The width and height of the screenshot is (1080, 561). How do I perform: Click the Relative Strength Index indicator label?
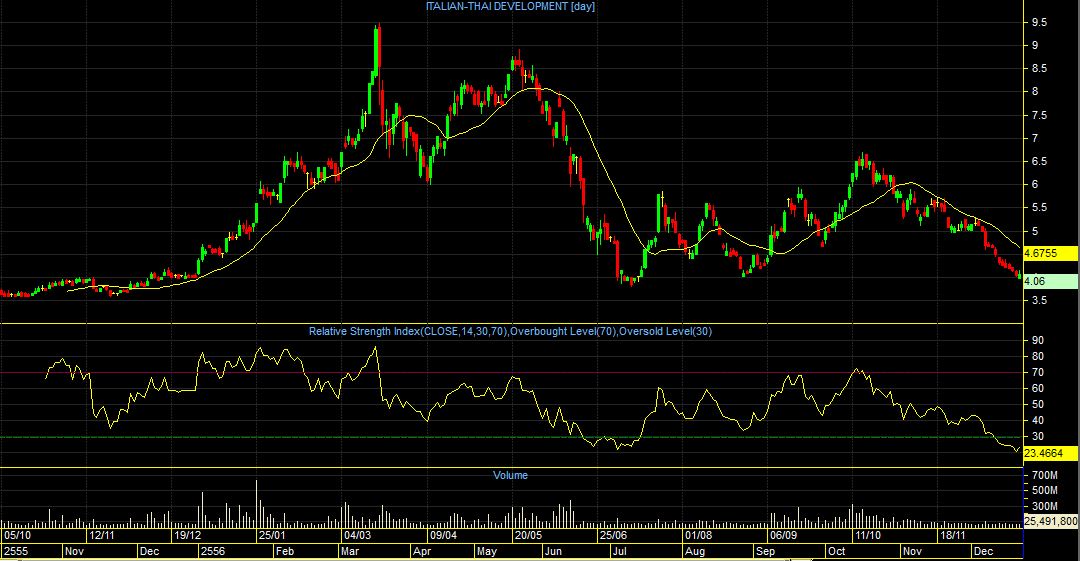510,332
